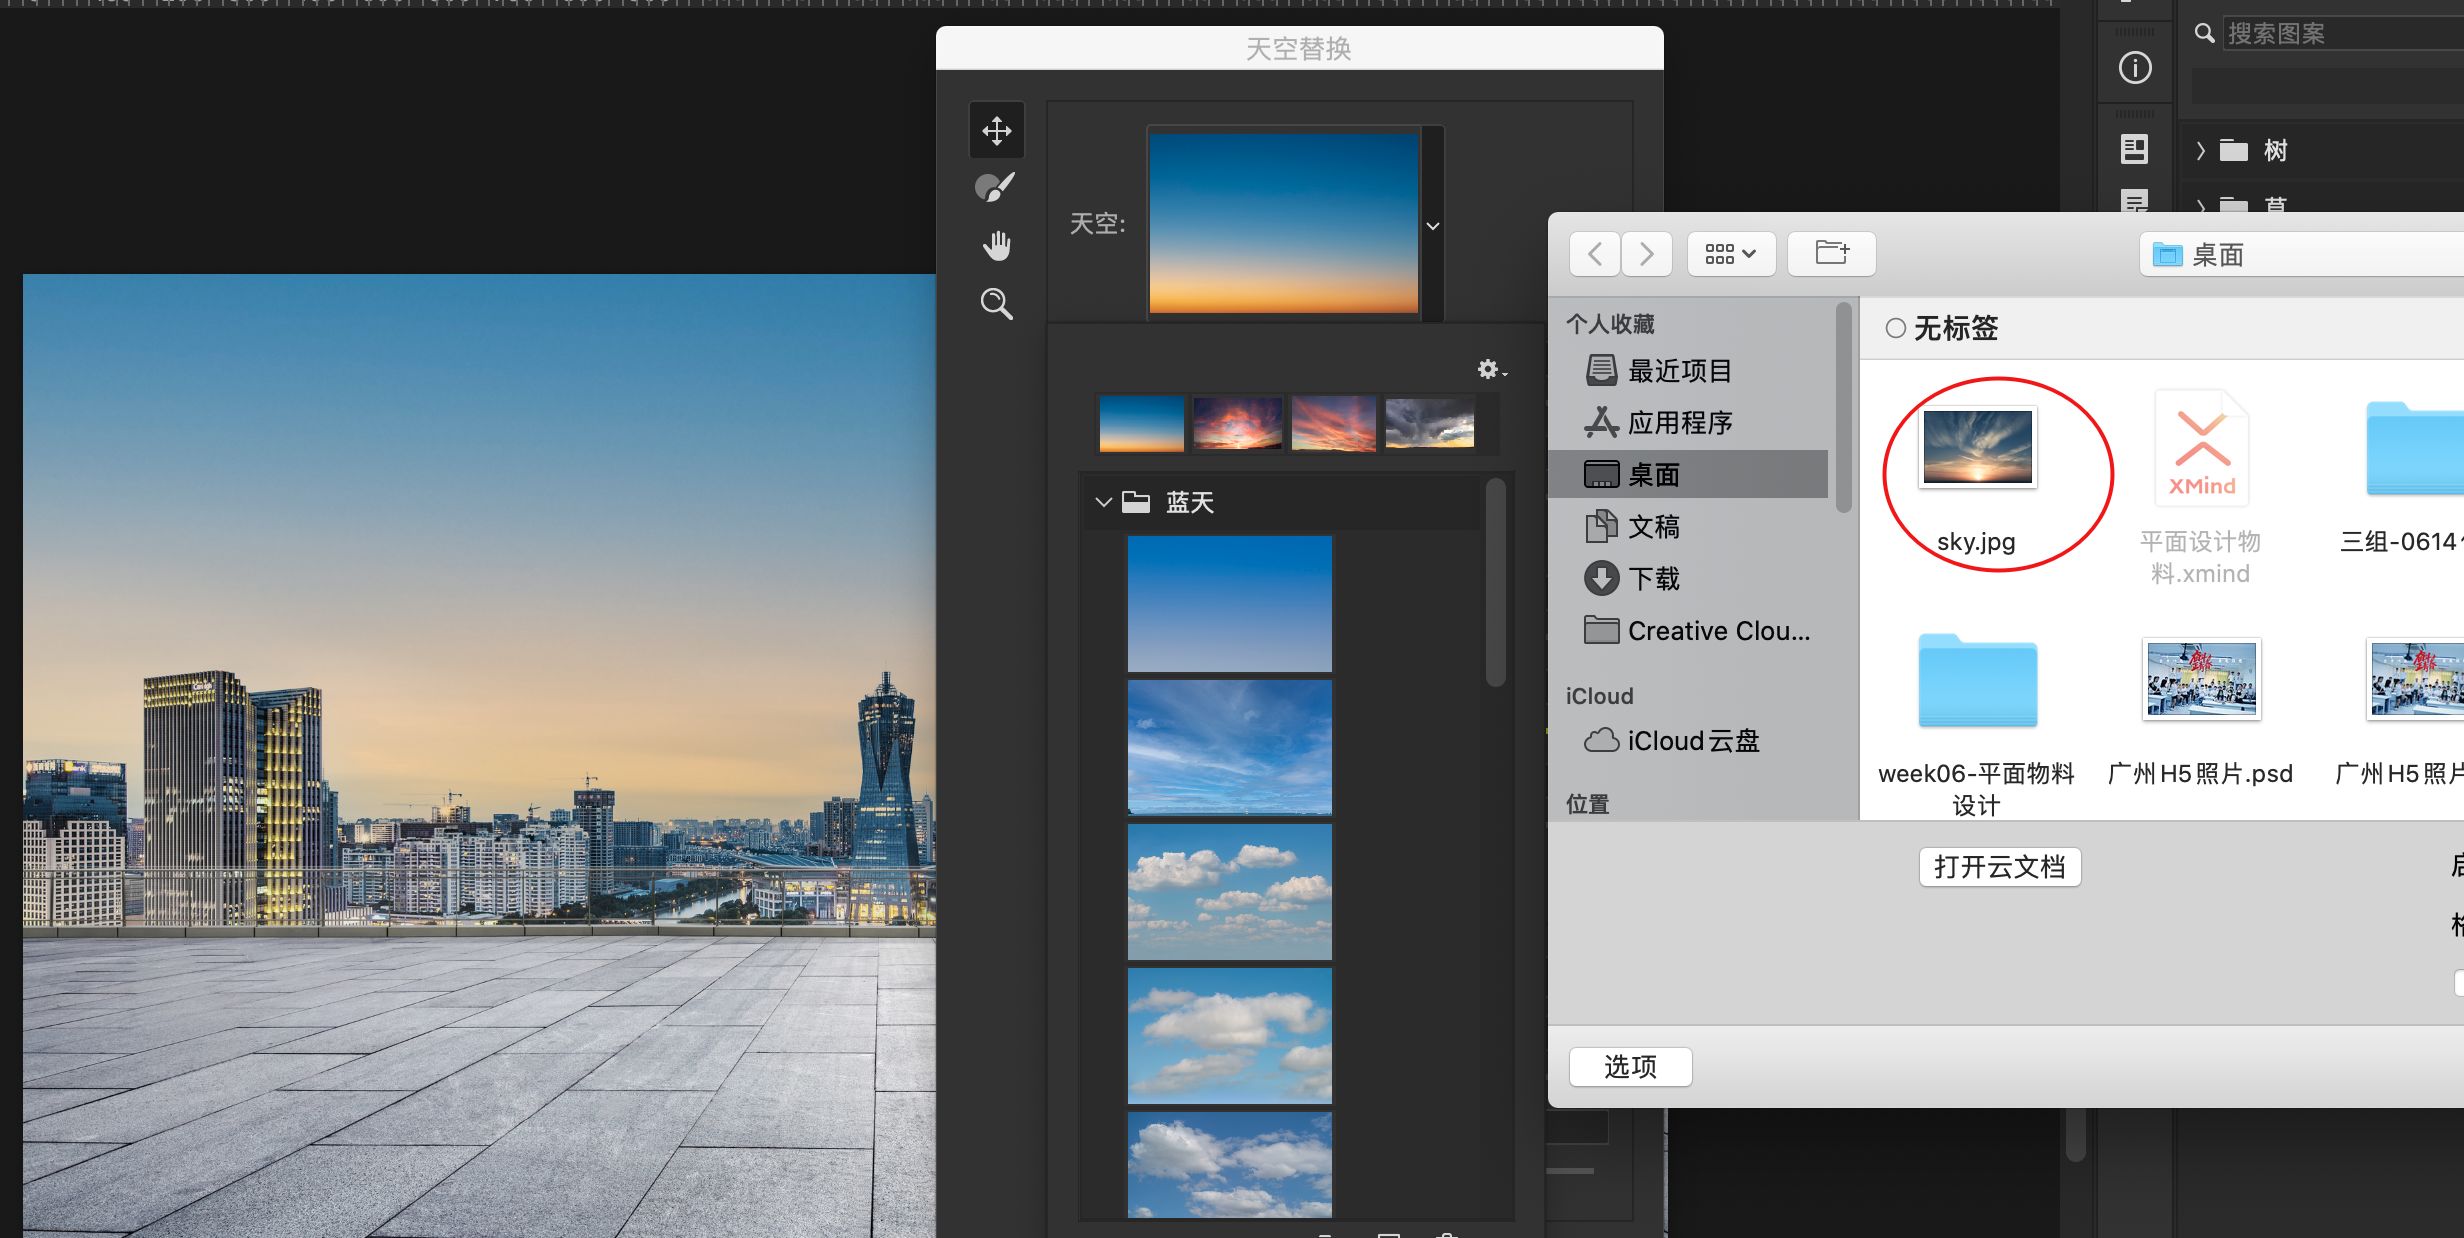Select the Hand tool

click(996, 245)
